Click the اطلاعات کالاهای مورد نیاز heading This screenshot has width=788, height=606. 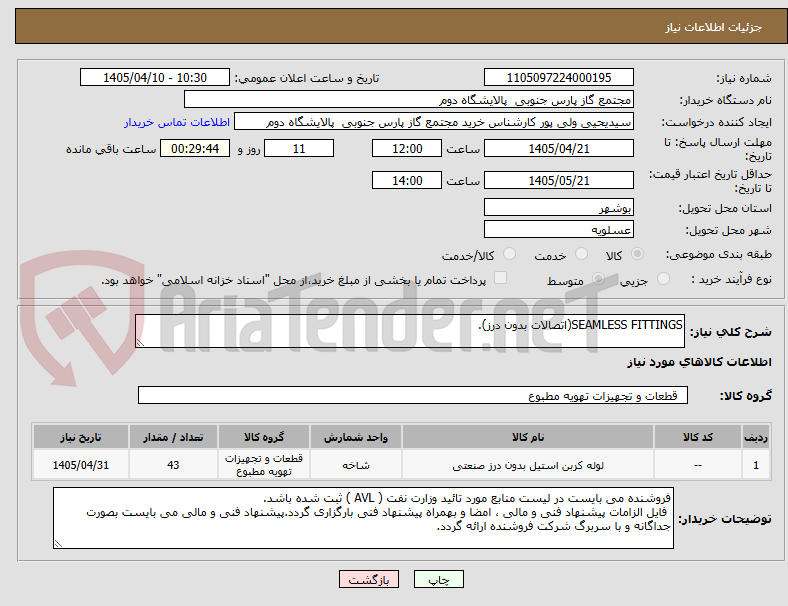[x=699, y=362]
